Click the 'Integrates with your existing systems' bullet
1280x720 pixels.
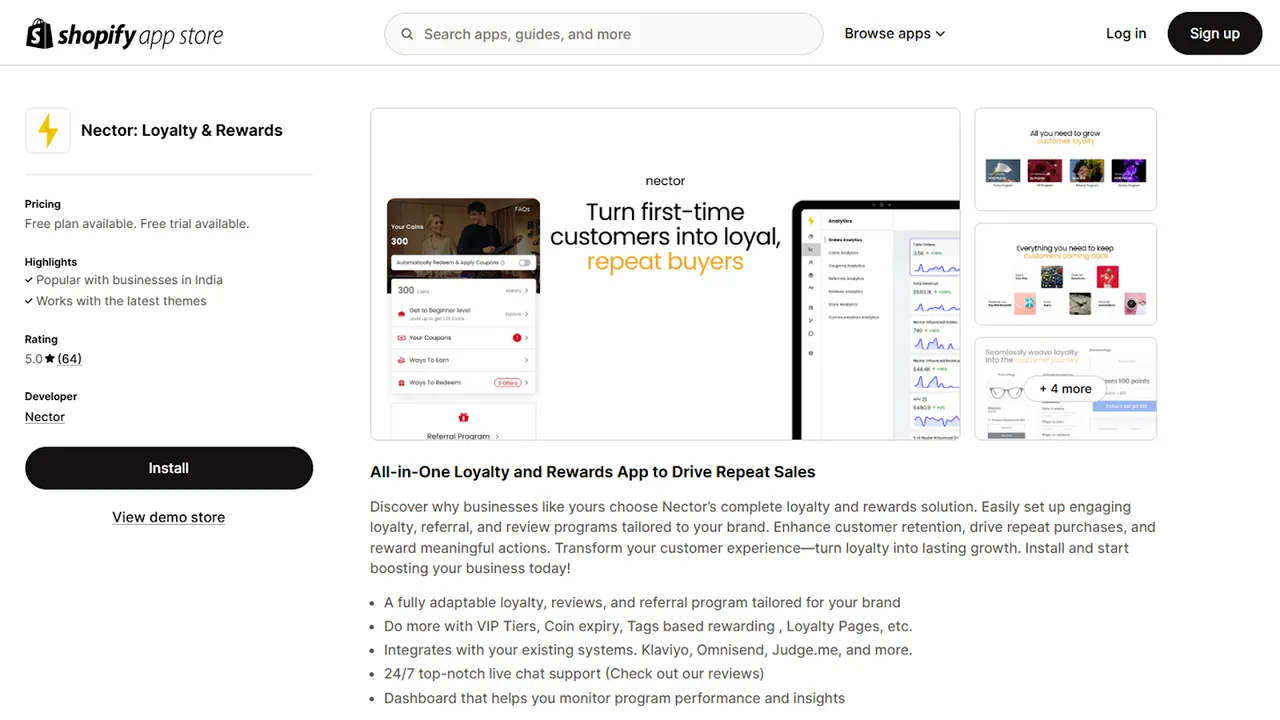(648, 650)
